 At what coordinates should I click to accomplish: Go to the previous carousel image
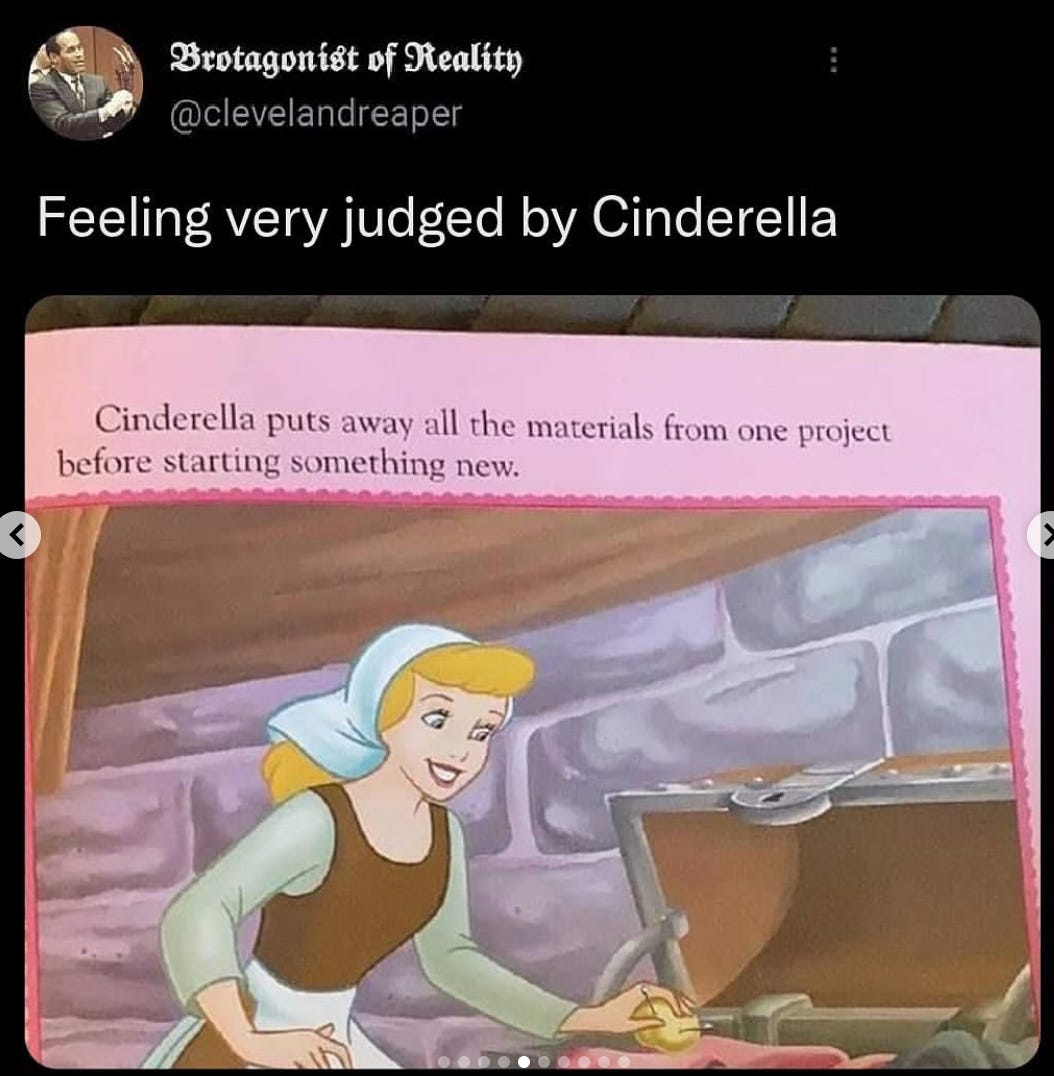[x=19, y=535]
